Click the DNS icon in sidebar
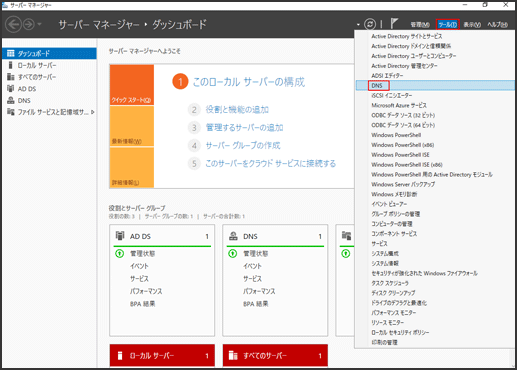The height and width of the screenshot is (370, 517). 11,100
